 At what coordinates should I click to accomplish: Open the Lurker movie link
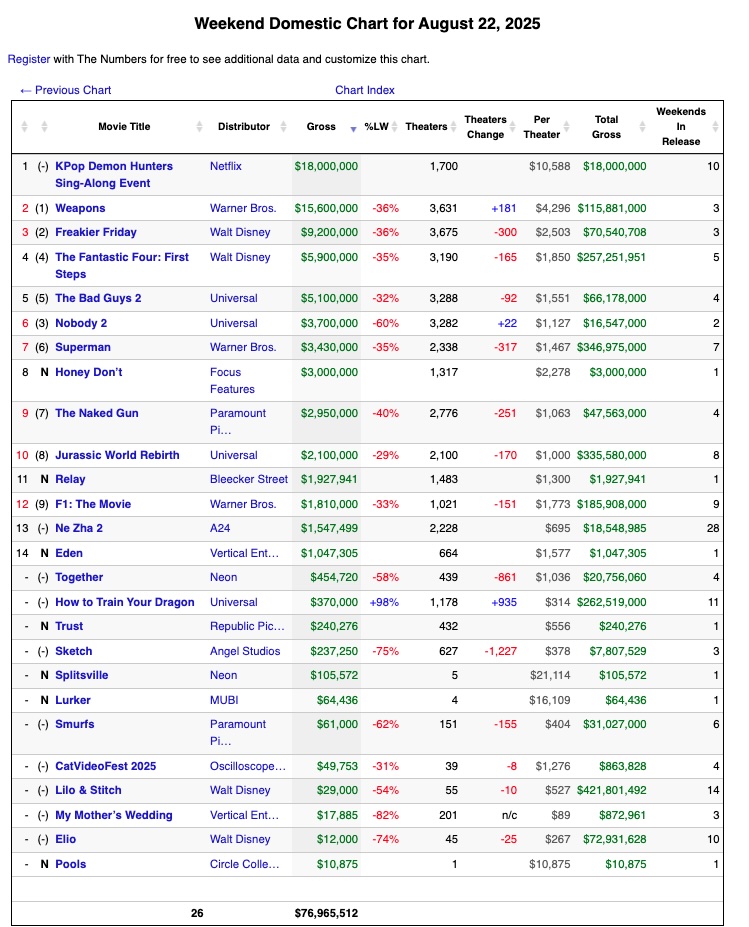click(73, 700)
